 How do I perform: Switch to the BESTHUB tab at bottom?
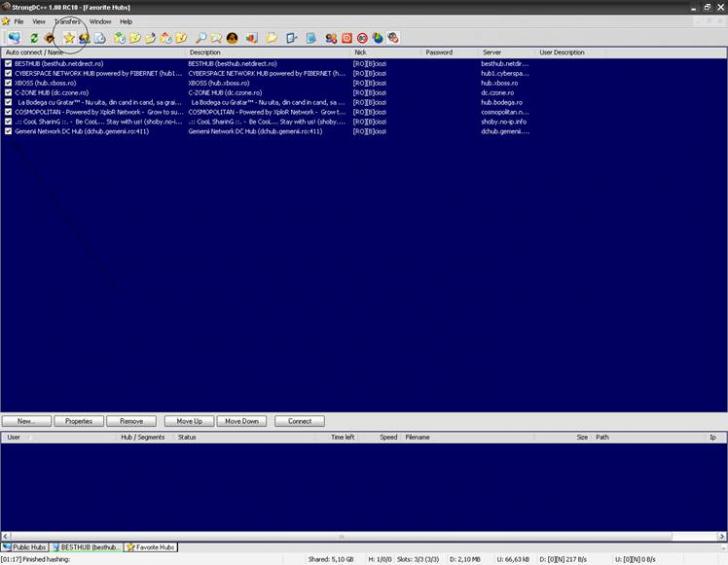click(x=87, y=547)
